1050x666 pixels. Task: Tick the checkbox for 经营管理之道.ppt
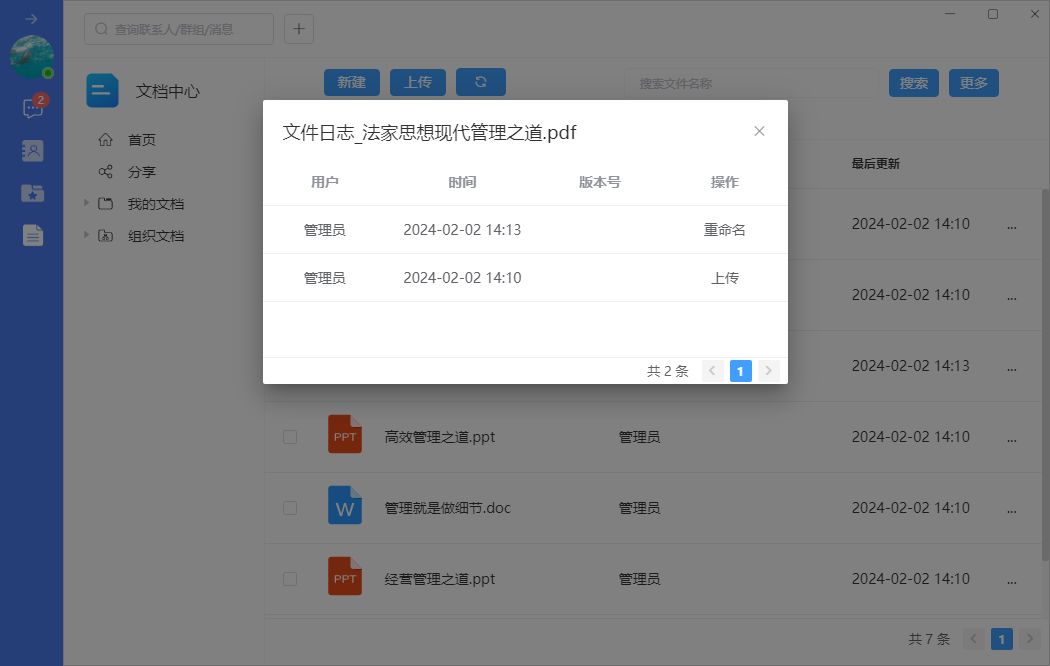pos(290,579)
